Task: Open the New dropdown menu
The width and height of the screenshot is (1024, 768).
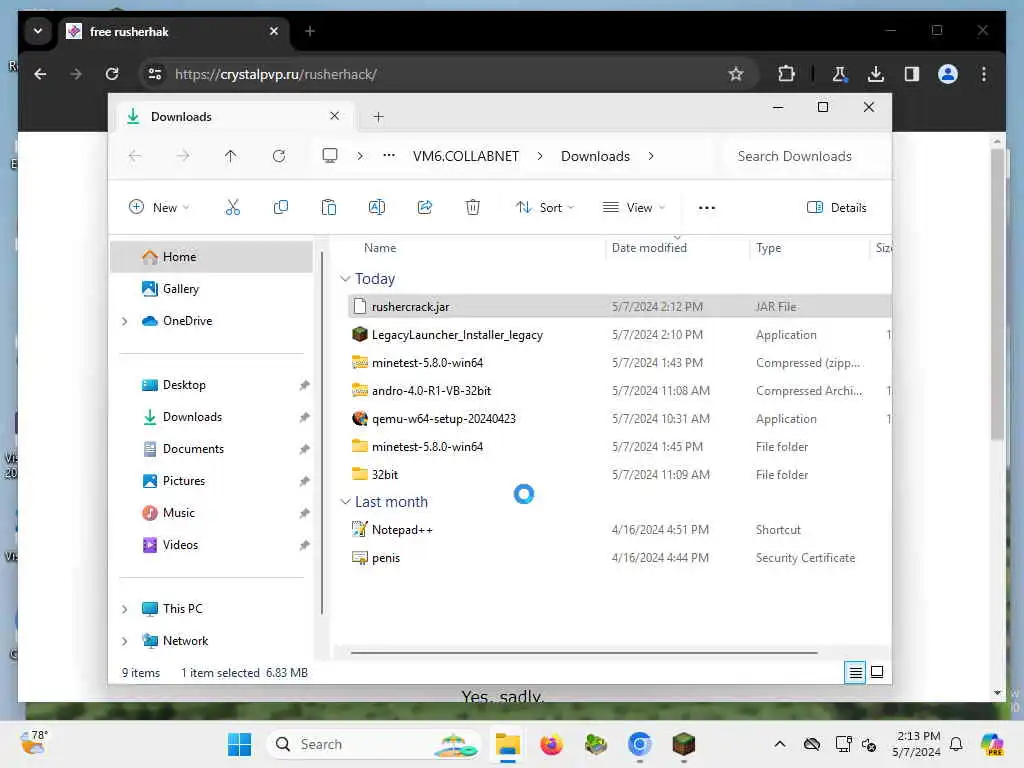Action: tap(159, 208)
